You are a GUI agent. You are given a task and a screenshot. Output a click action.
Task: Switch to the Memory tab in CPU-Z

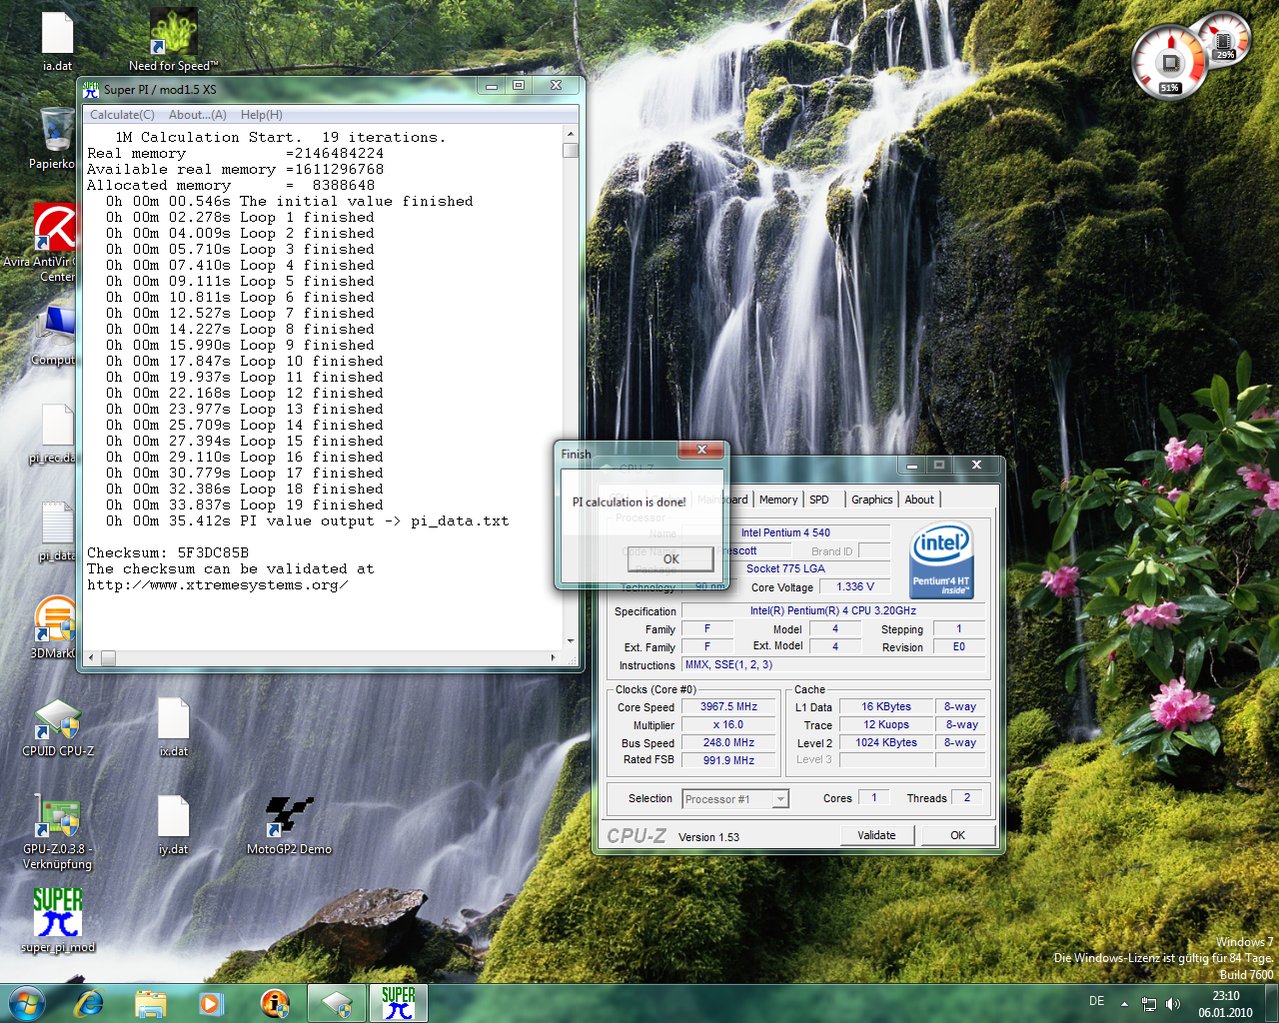(x=778, y=500)
